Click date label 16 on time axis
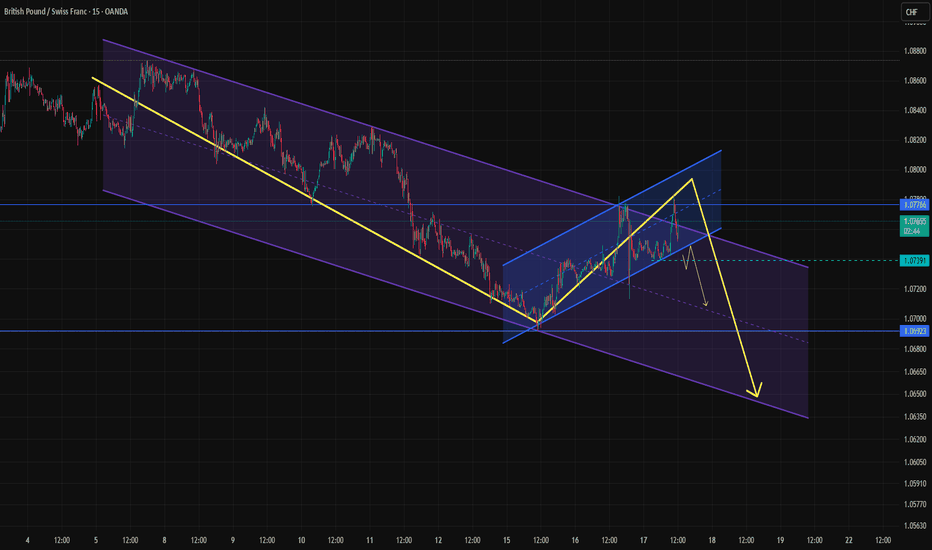Image resolution: width=932 pixels, height=550 pixels. pyautogui.click(x=575, y=540)
